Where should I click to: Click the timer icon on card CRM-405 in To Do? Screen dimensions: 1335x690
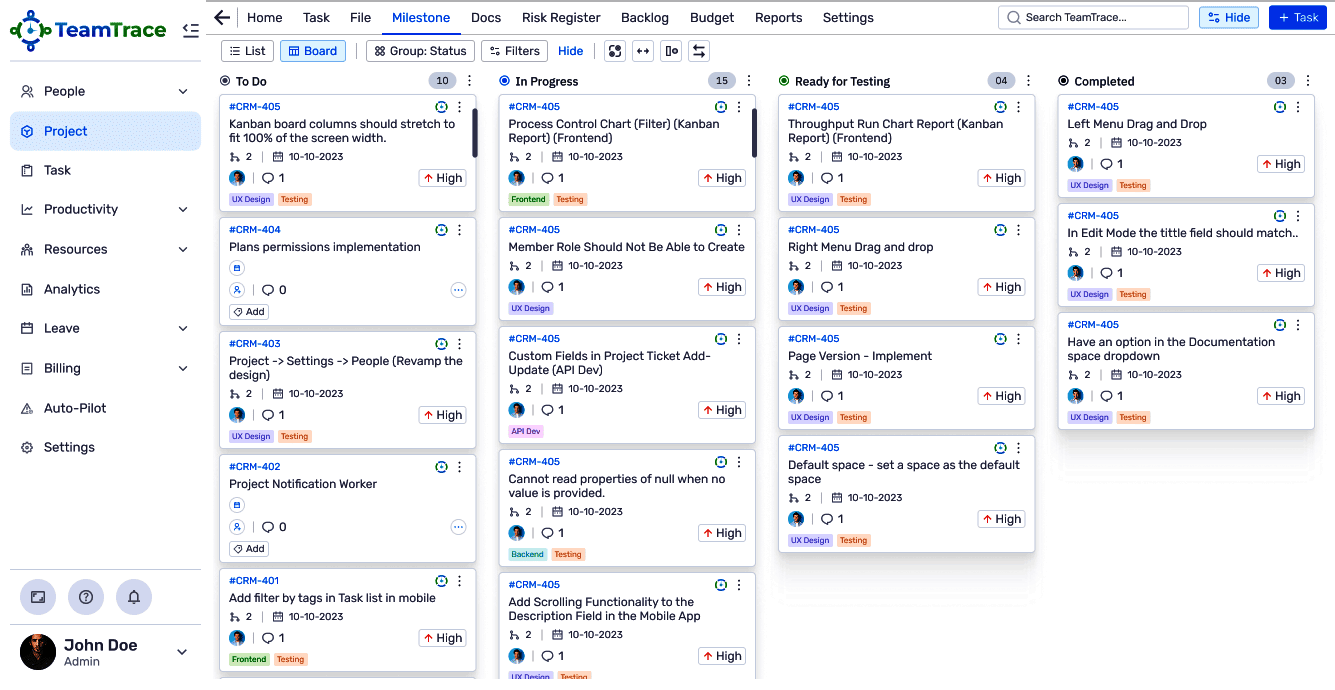coord(440,106)
